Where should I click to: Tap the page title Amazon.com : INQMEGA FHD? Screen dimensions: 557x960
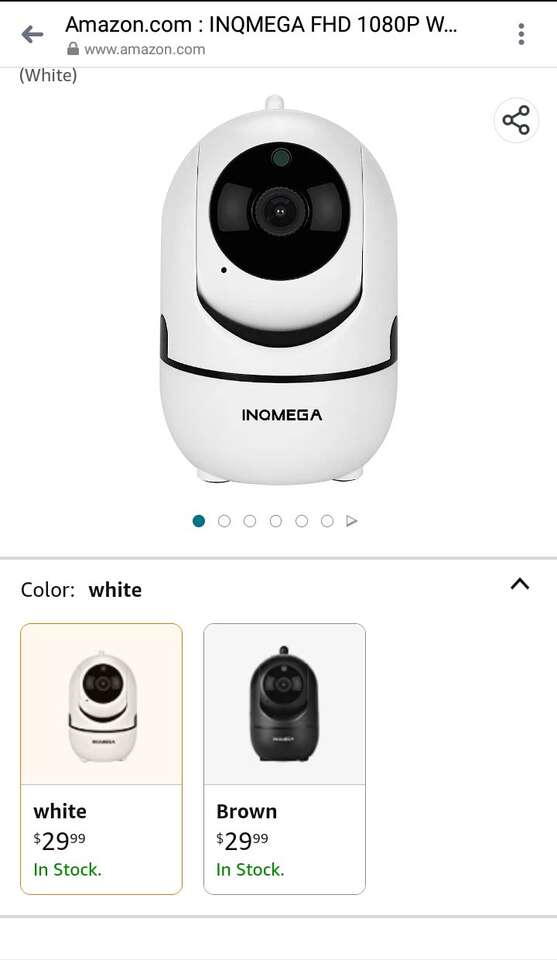pos(261,24)
